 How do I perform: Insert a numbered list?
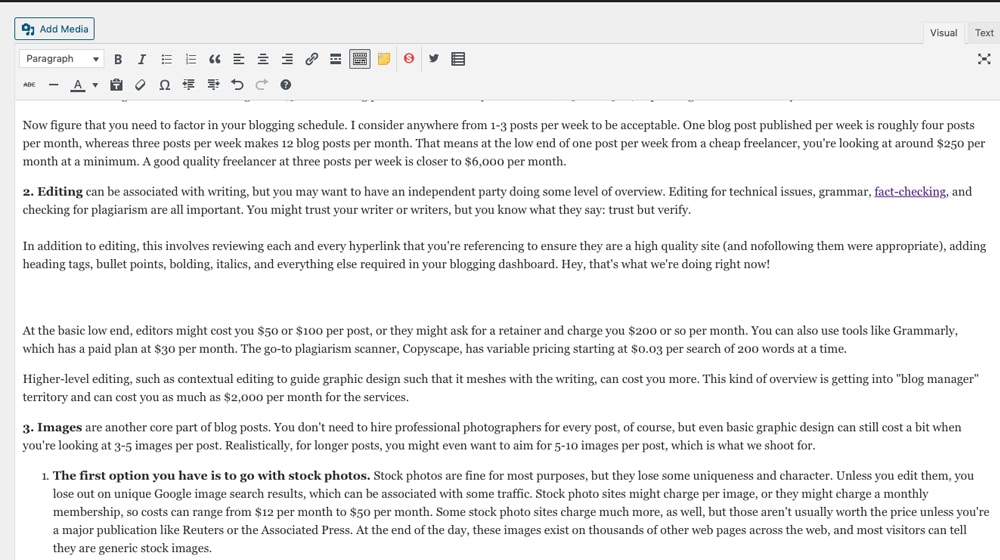click(191, 59)
